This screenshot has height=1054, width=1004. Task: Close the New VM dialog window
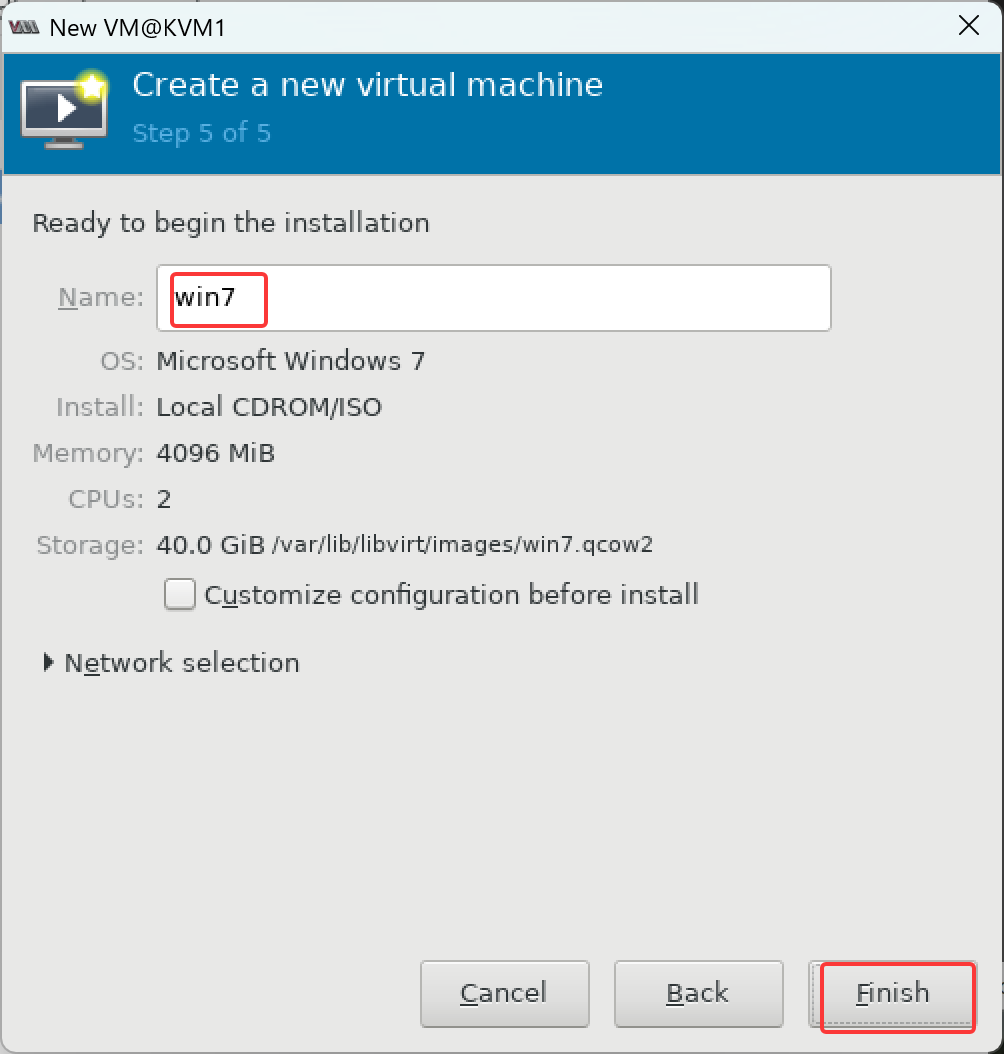[x=968, y=26]
